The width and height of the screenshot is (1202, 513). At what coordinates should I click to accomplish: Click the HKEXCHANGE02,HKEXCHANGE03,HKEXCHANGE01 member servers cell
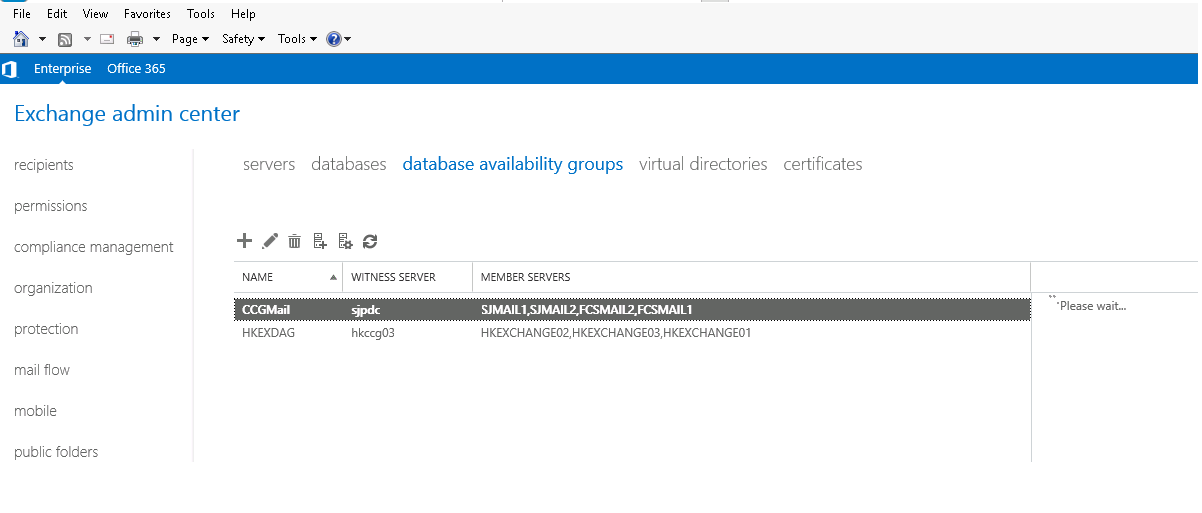616,333
